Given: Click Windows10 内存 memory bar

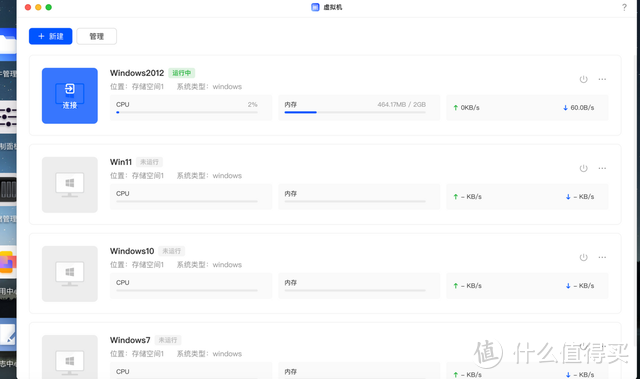Looking at the screenshot, I should [x=355, y=290].
